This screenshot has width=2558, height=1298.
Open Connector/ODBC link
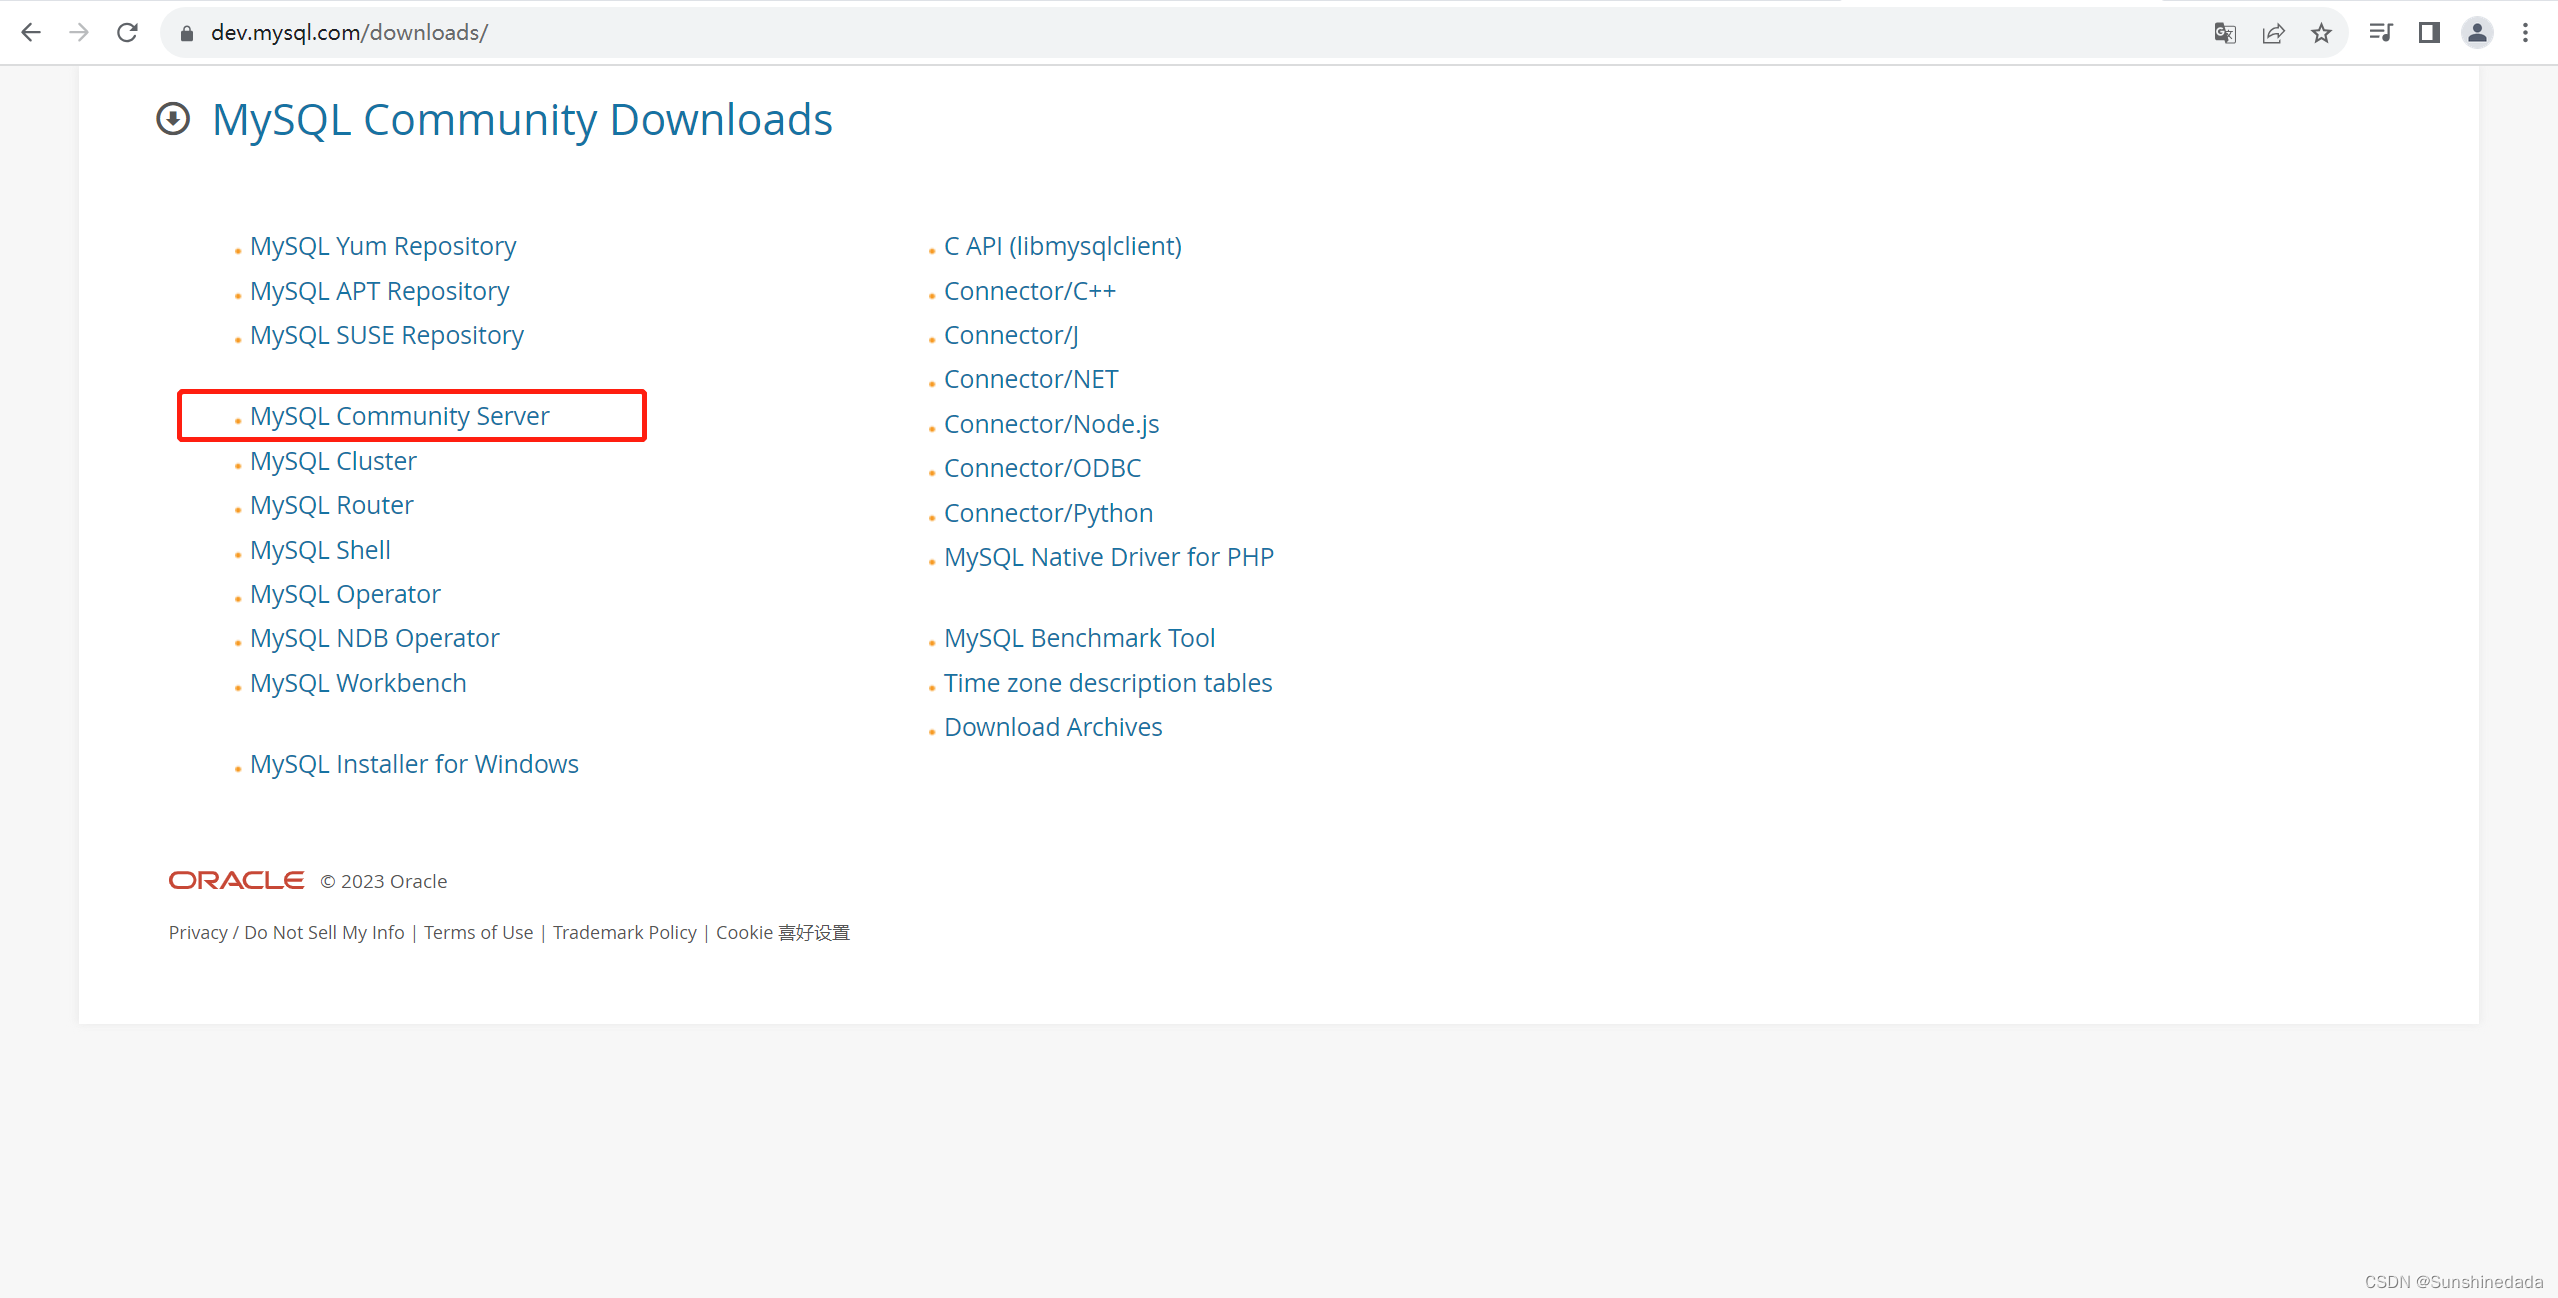[x=1042, y=468]
